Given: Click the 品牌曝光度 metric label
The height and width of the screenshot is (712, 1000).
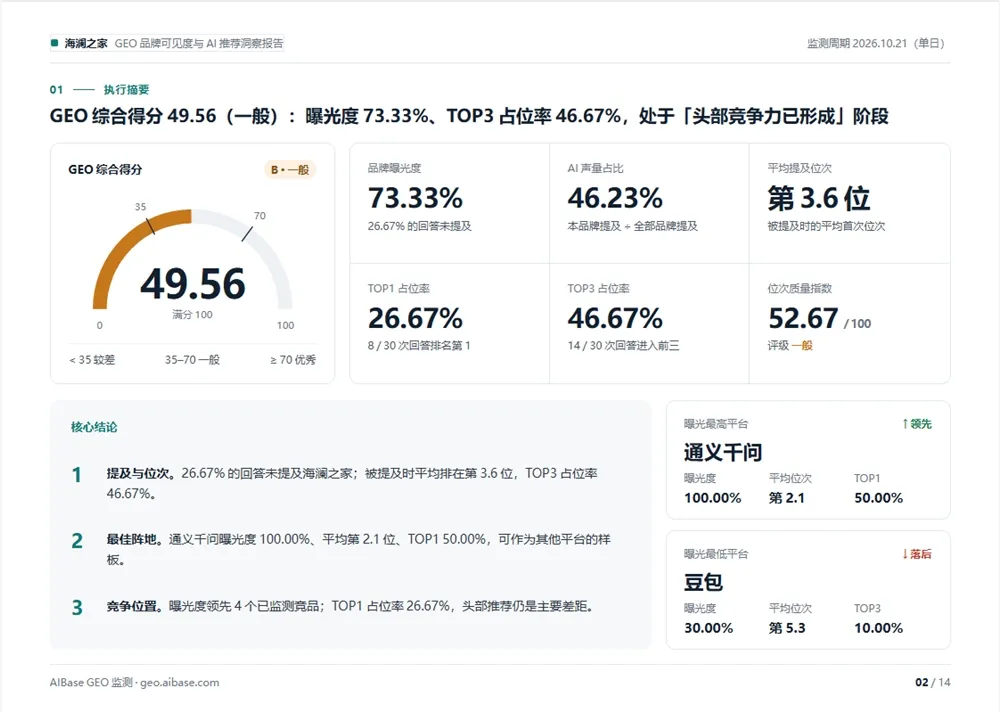Looking at the screenshot, I should (394, 168).
